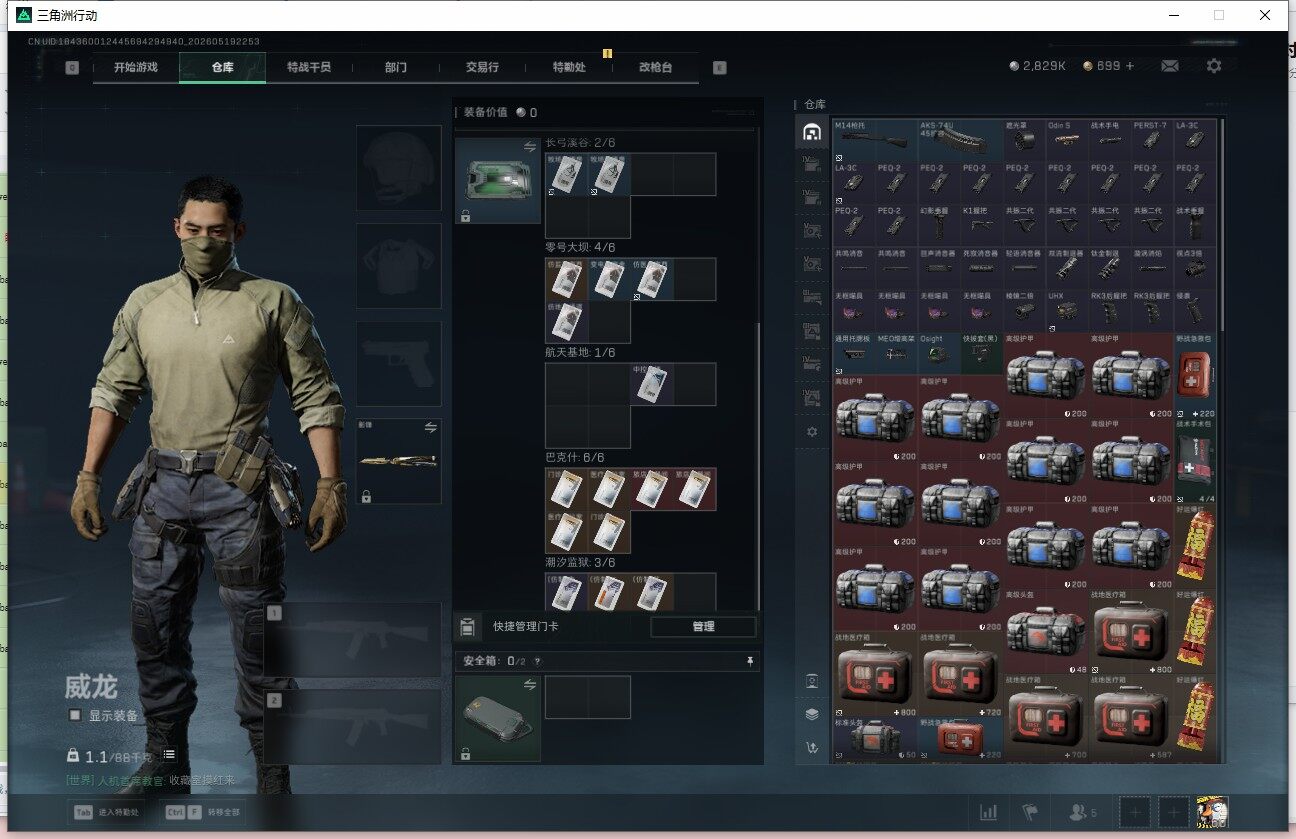Screen dimensions: 1296x839
Task: Click the world chat message line
Action: 151,780
